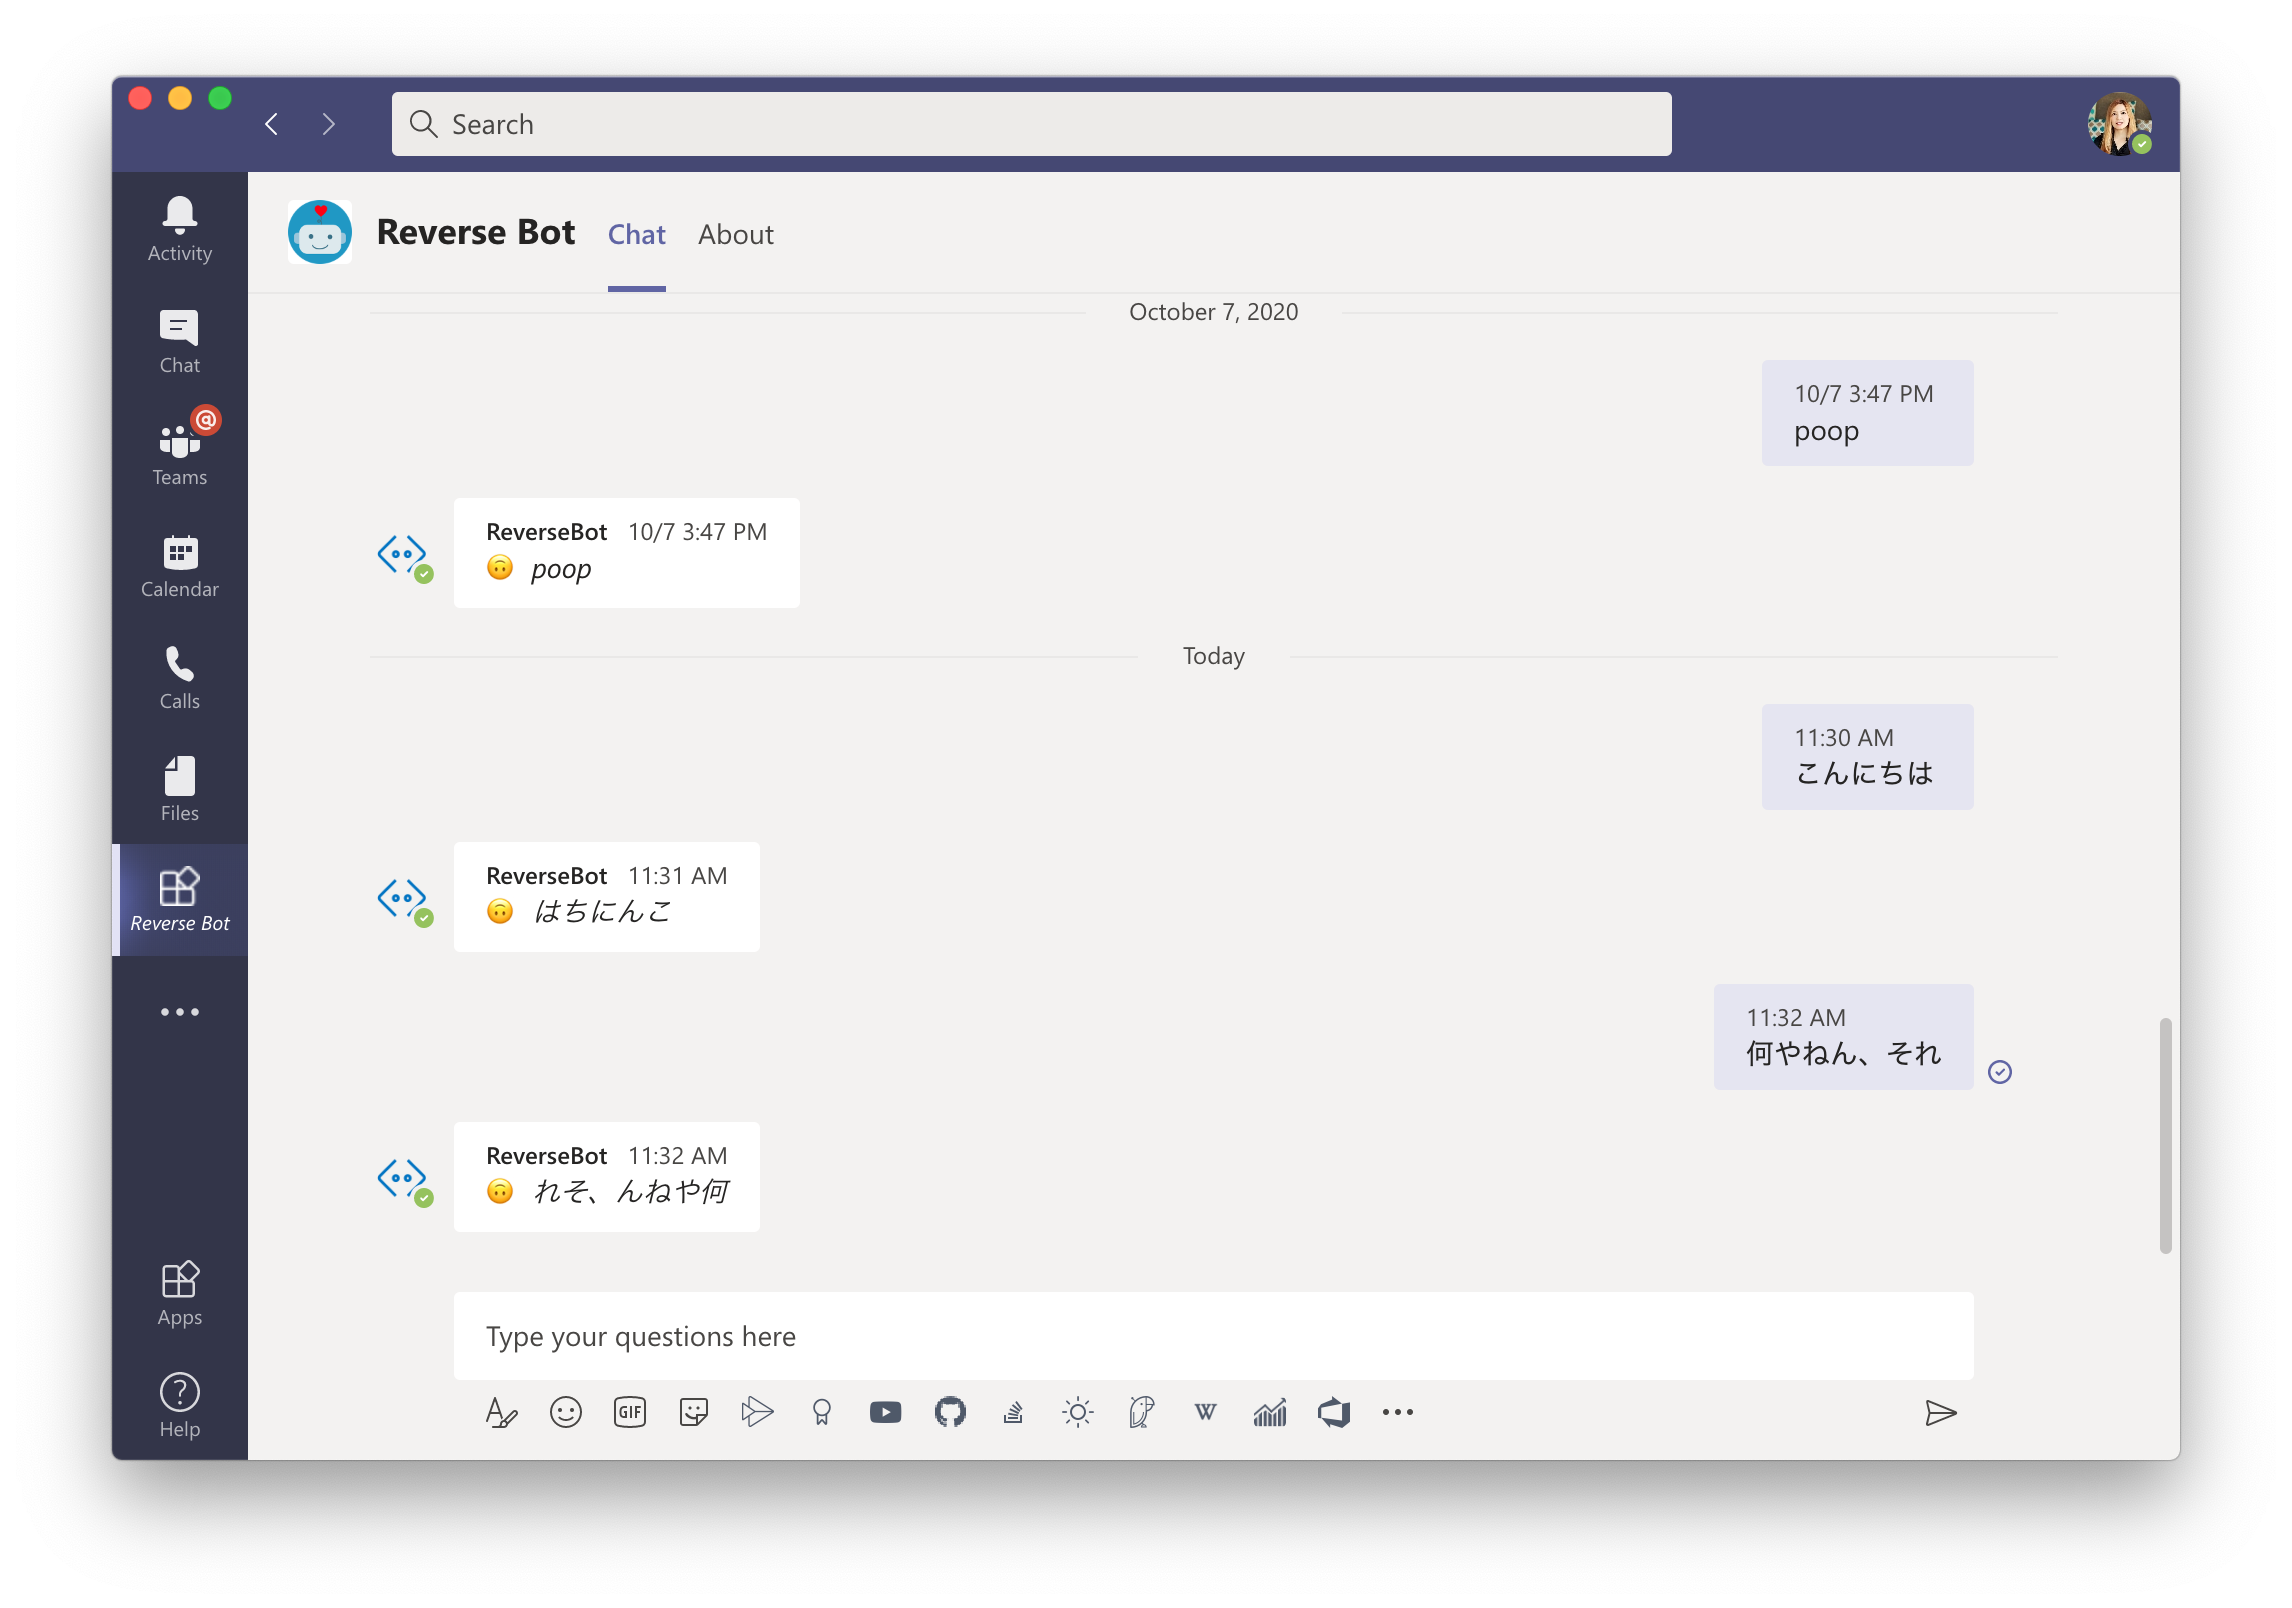Click the chat scrollbar thumb
This screenshot has width=2292, height=1608.
[2165, 1135]
